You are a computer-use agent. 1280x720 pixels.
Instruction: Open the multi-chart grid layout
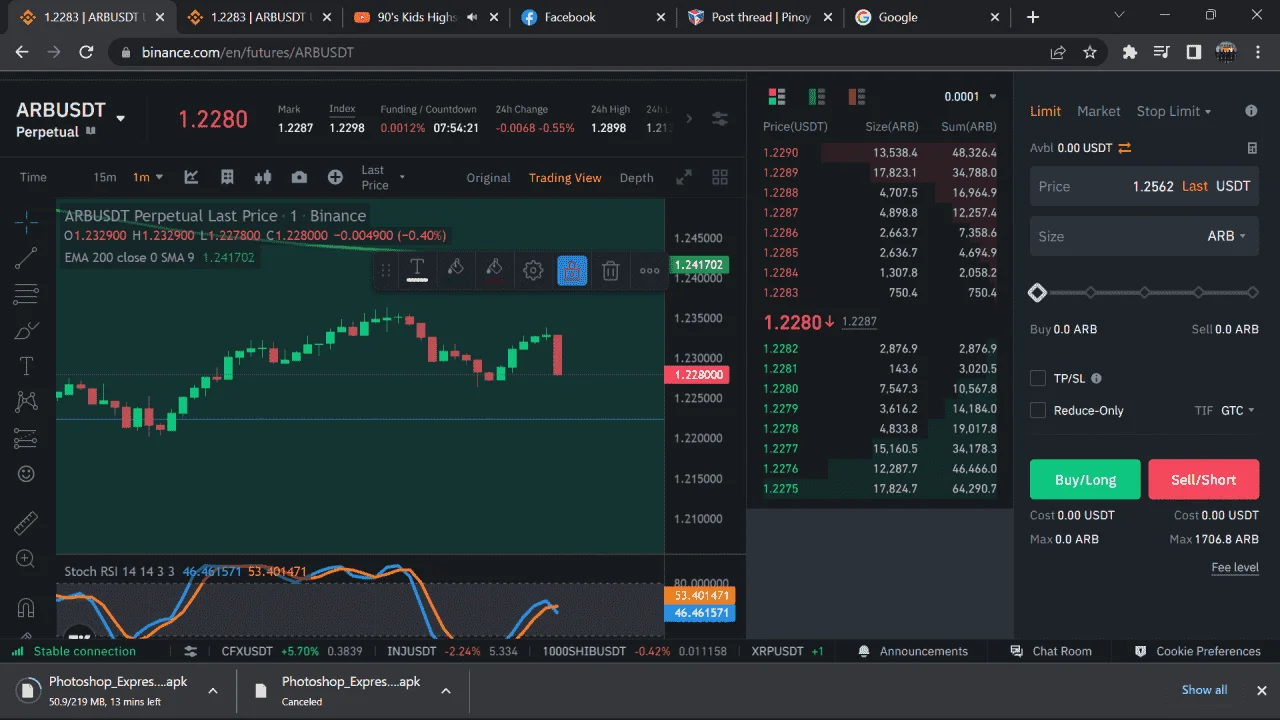click(x=720, y=177)
